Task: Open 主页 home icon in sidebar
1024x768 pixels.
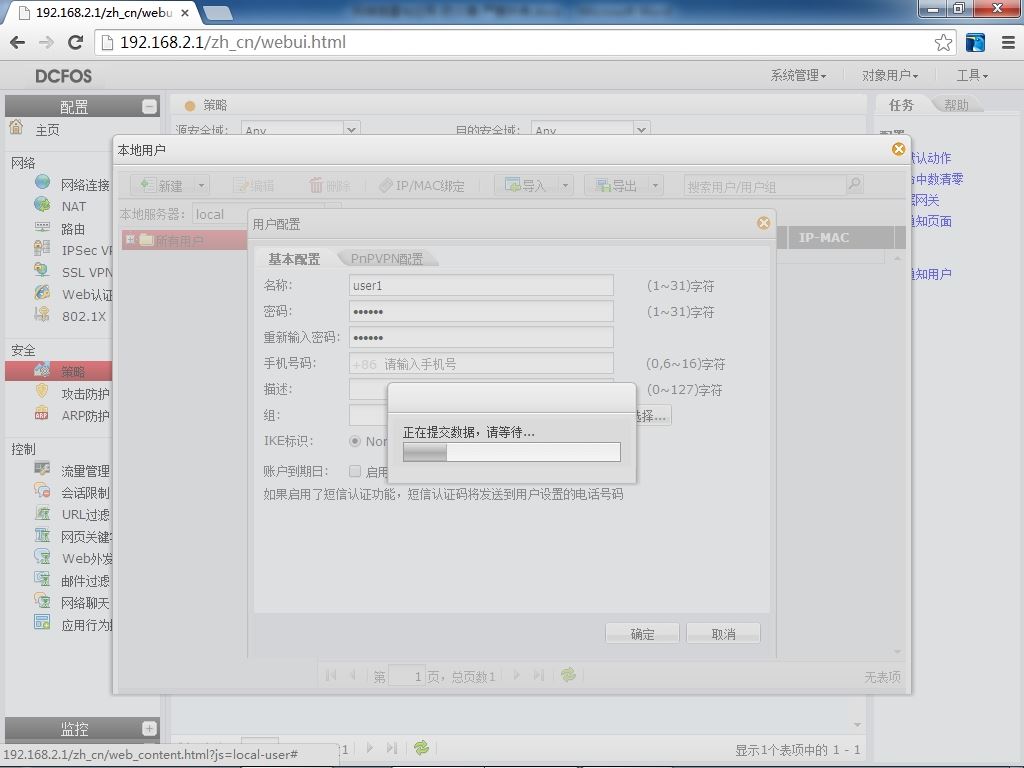Action: point(16,127)
